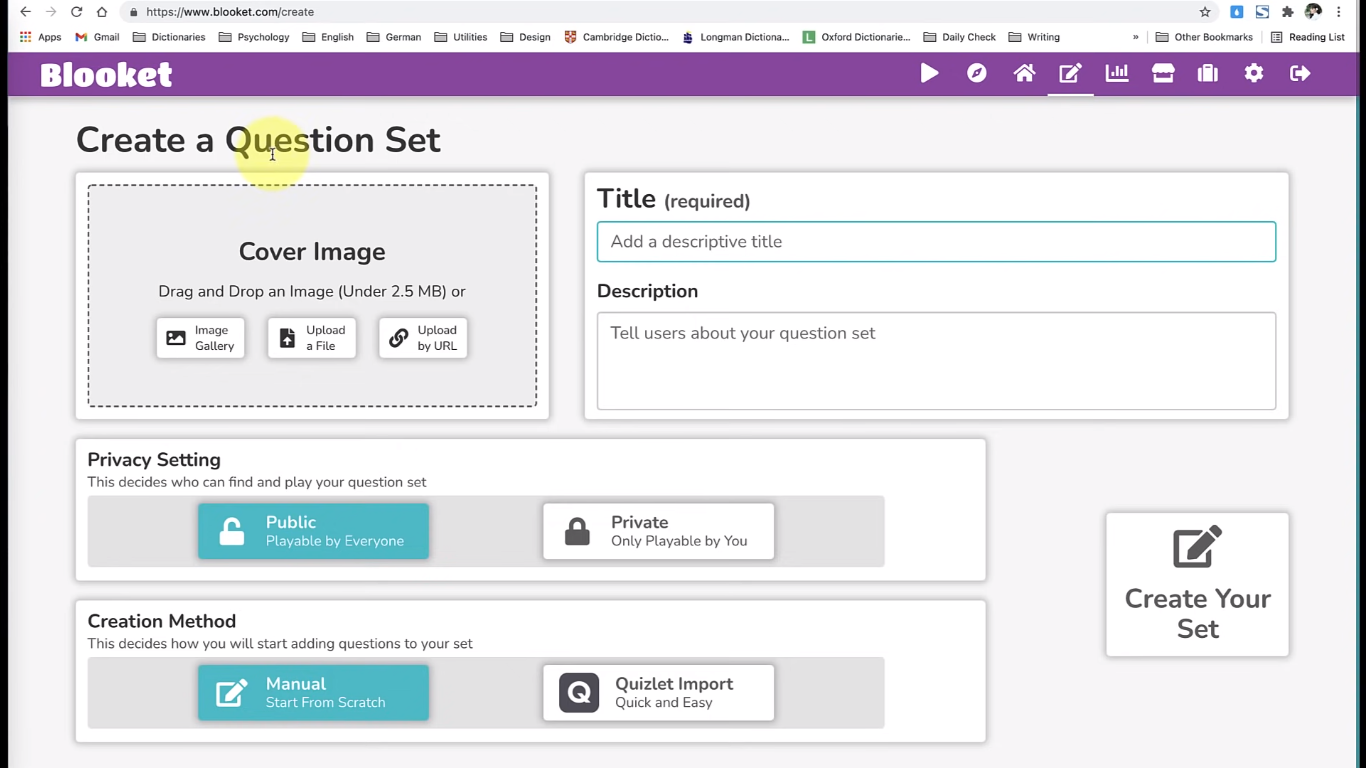Open the Oxford Dictionaries bookmark
This screenshot has width=1366, height=768.
(x=856, y=37)
